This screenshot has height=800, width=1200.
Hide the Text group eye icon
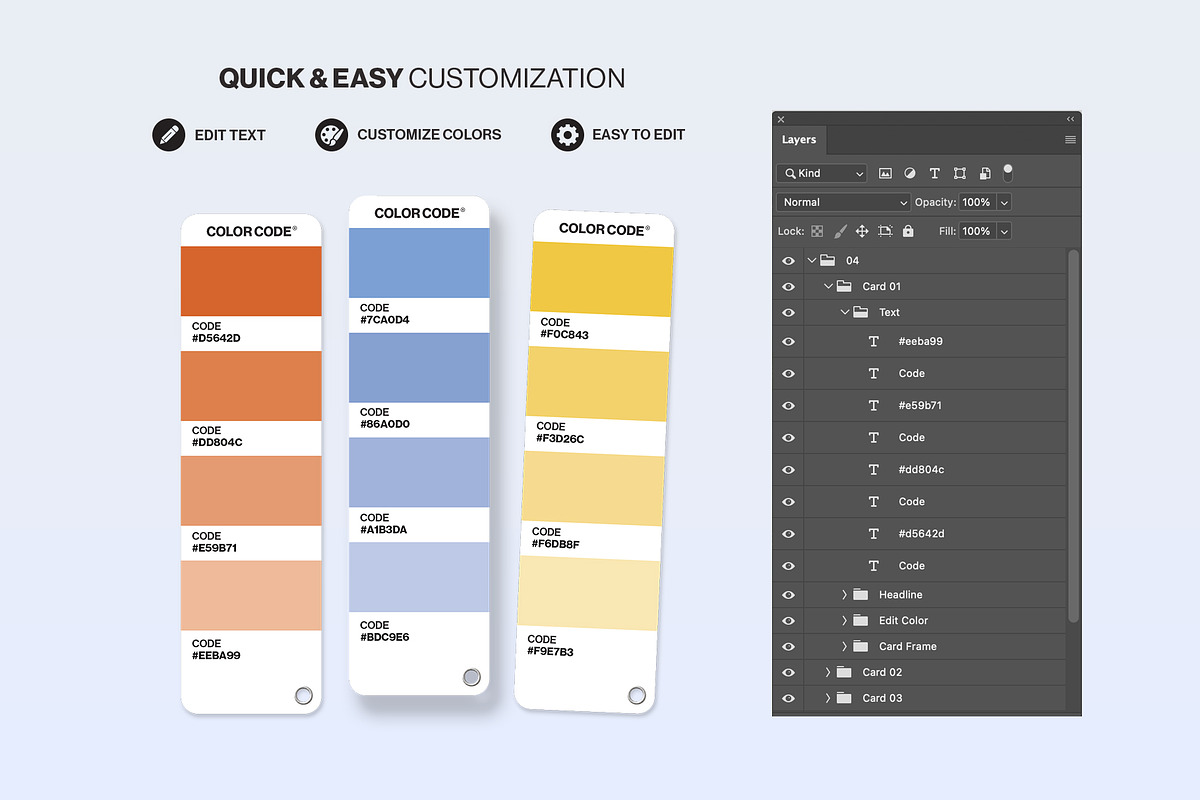(788, 313)
